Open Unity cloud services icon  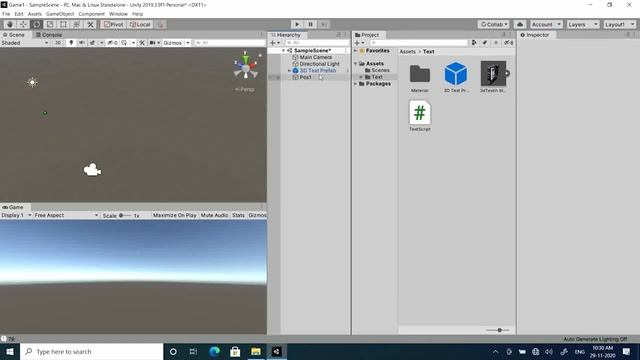tap(520, 24)
